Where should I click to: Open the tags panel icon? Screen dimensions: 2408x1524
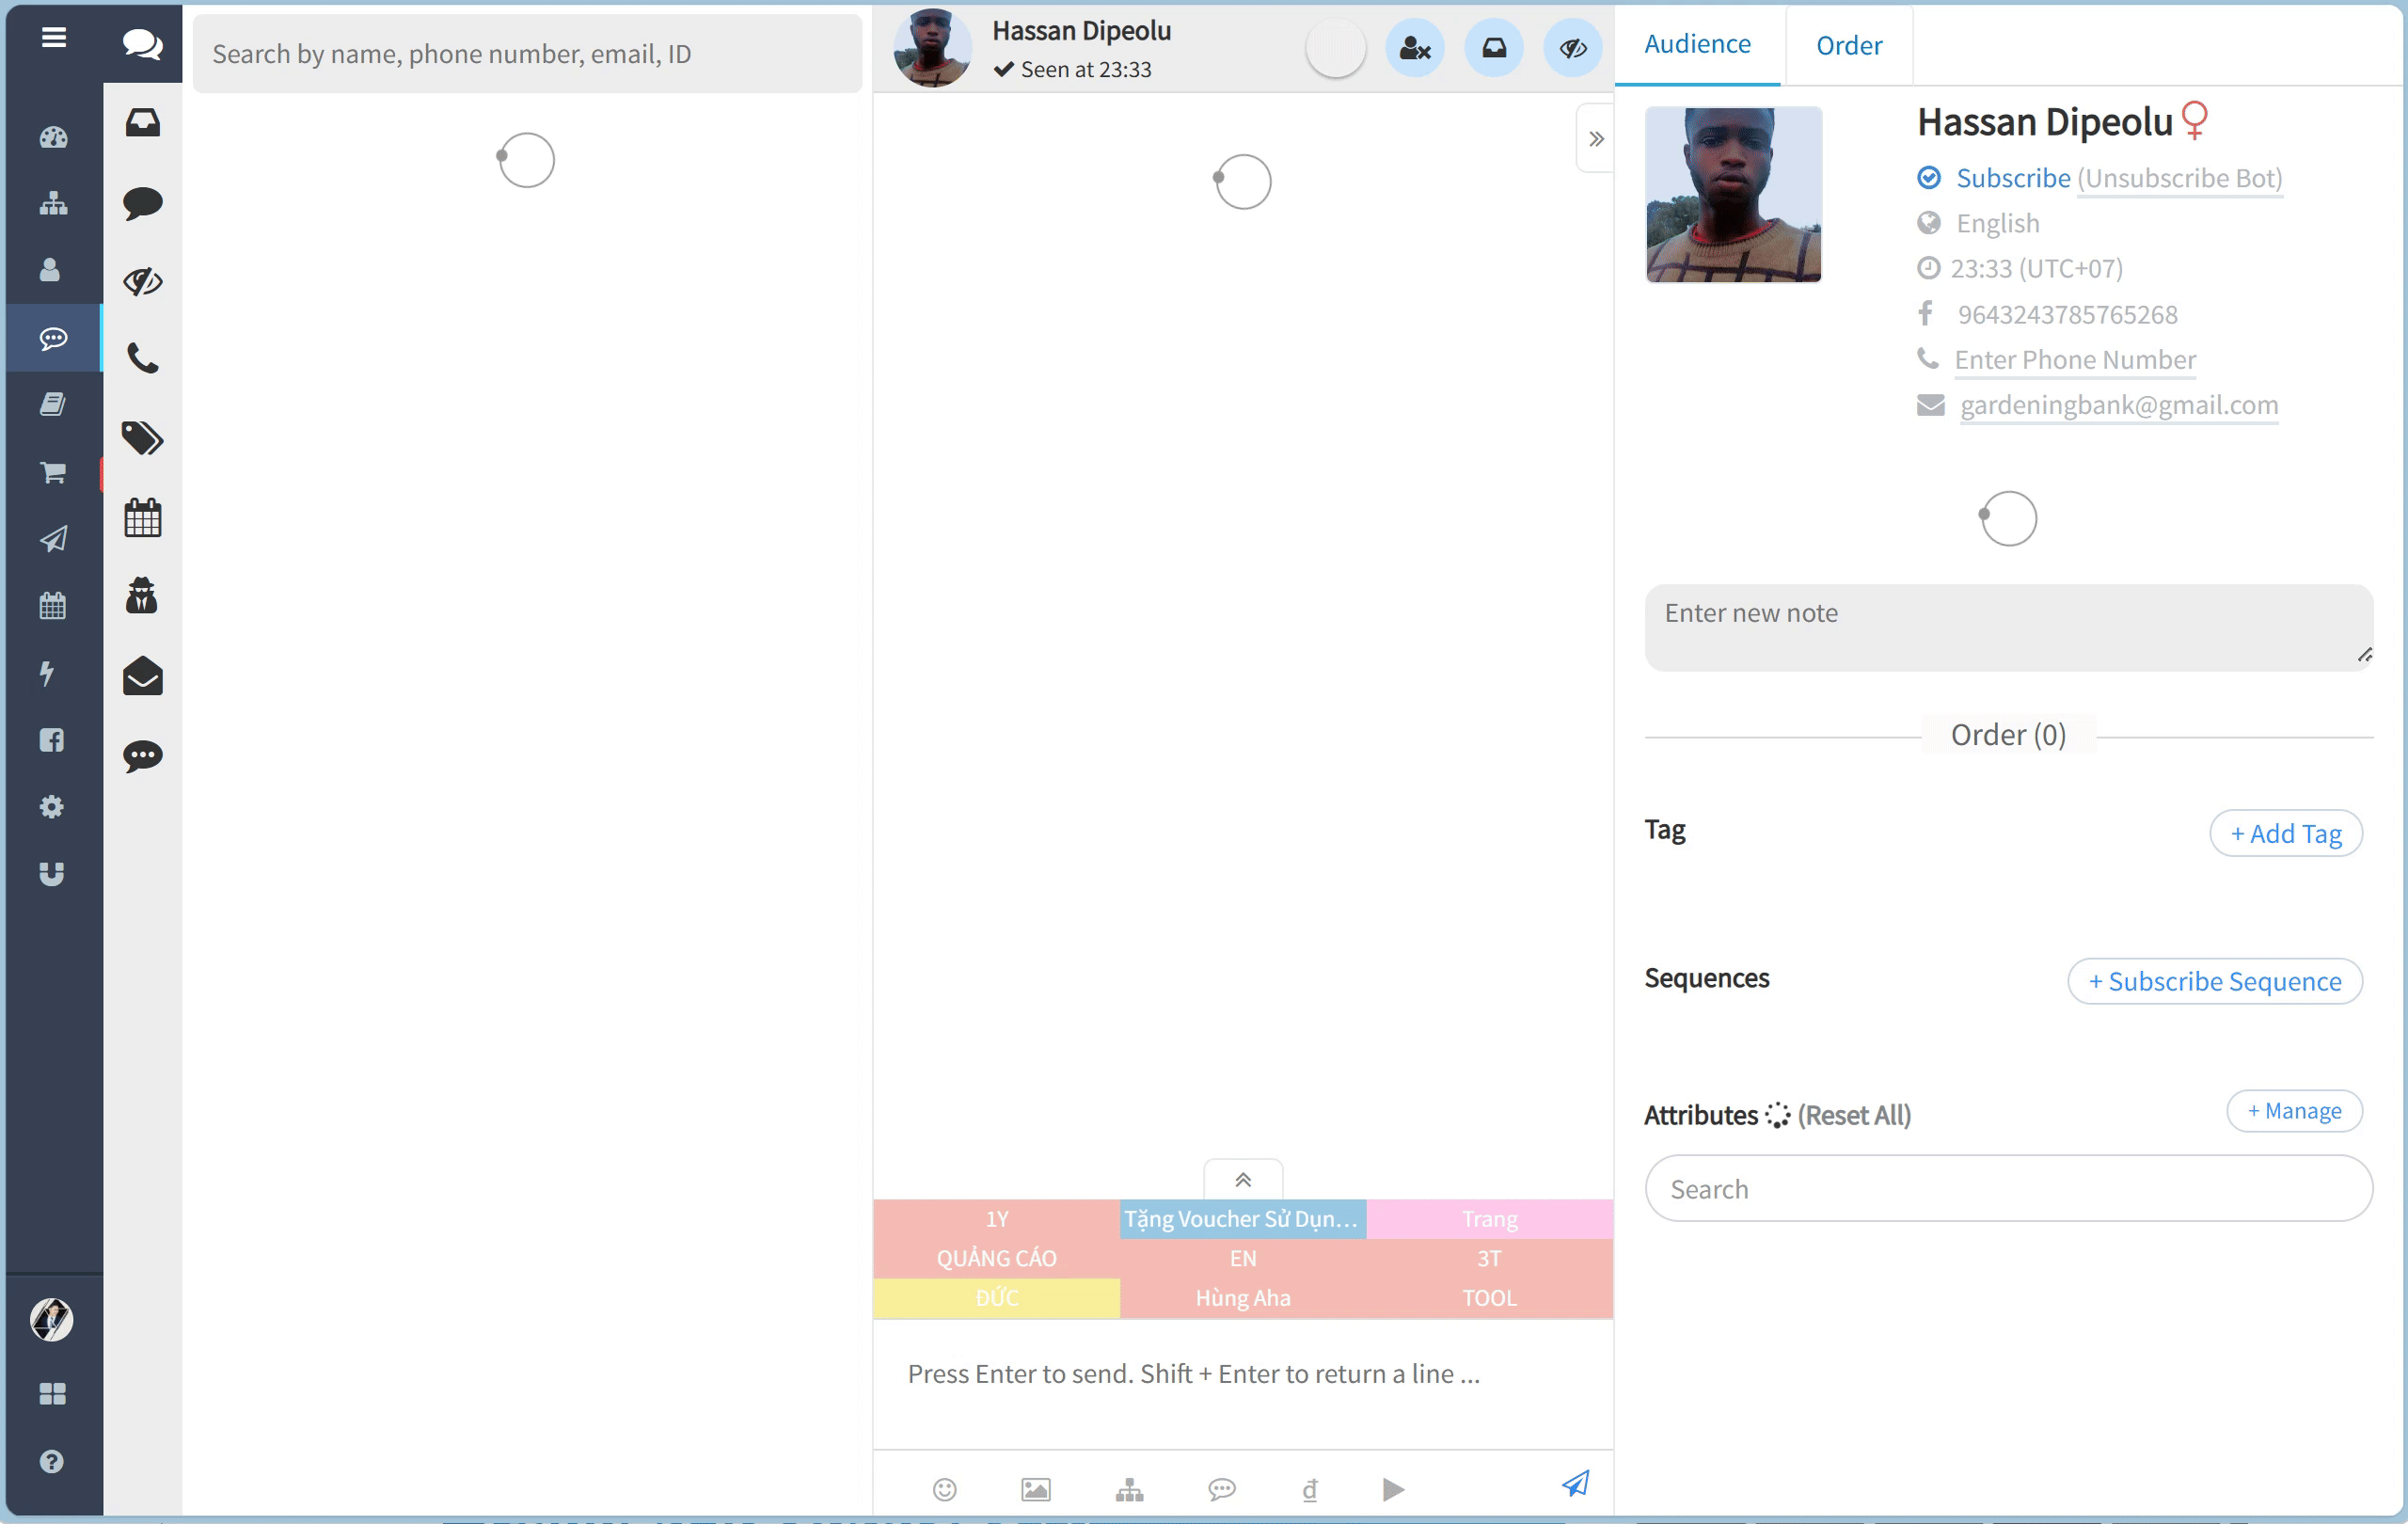click(x=142, y=438)
